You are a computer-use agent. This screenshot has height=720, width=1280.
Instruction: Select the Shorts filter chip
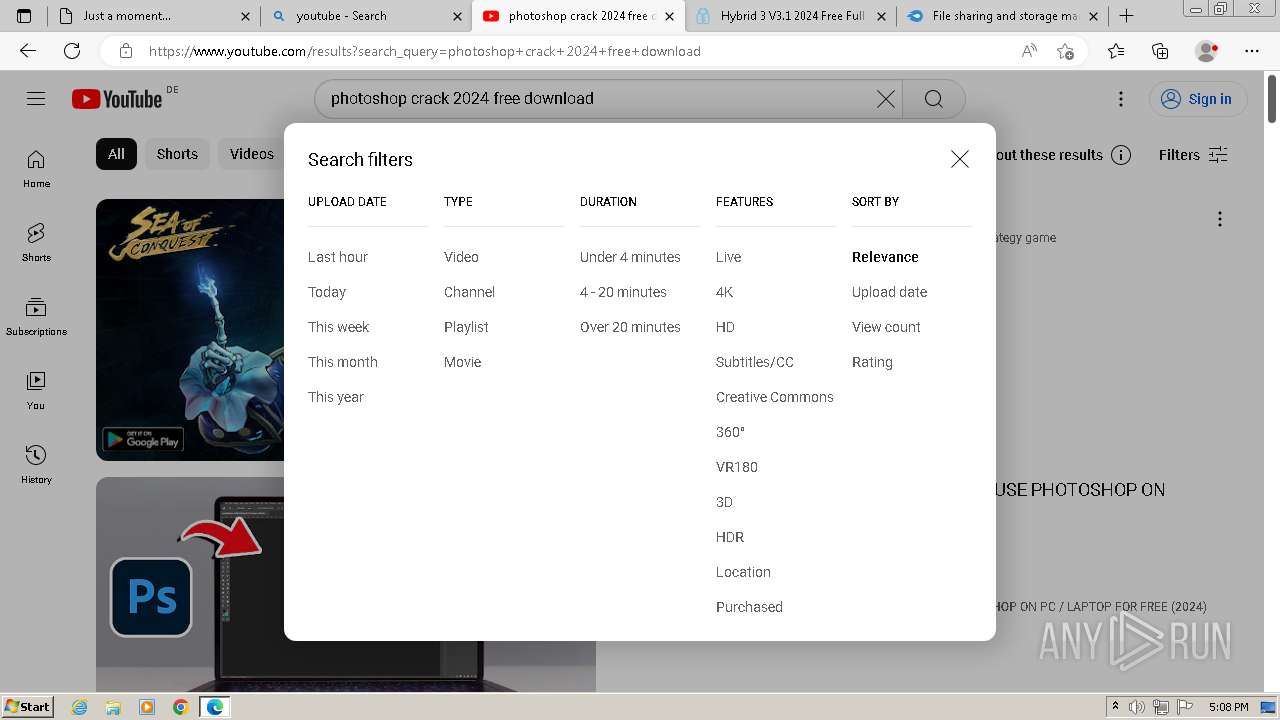177,154
